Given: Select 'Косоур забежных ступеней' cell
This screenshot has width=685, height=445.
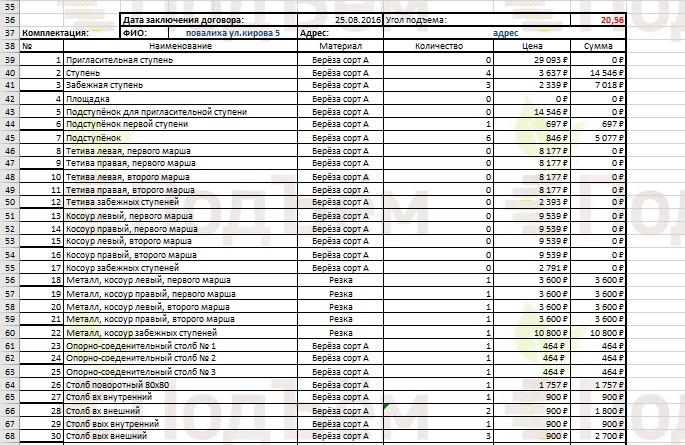Looking at the screenshot, I should [180, 267].
